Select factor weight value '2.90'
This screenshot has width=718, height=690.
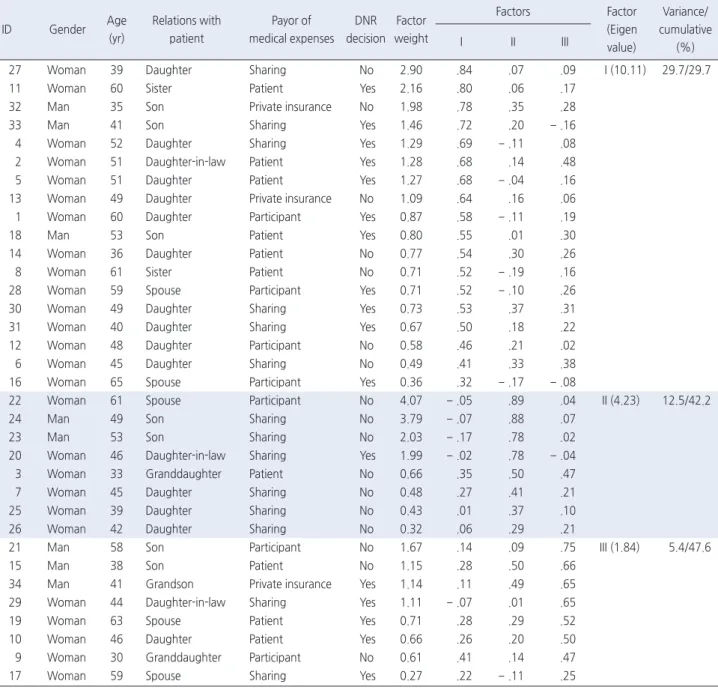(411, 70)
